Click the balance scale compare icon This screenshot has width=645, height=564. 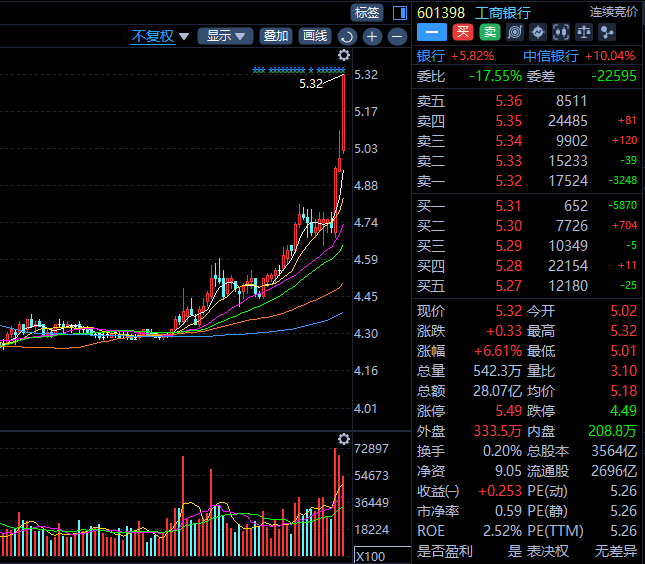coord(584,32)
